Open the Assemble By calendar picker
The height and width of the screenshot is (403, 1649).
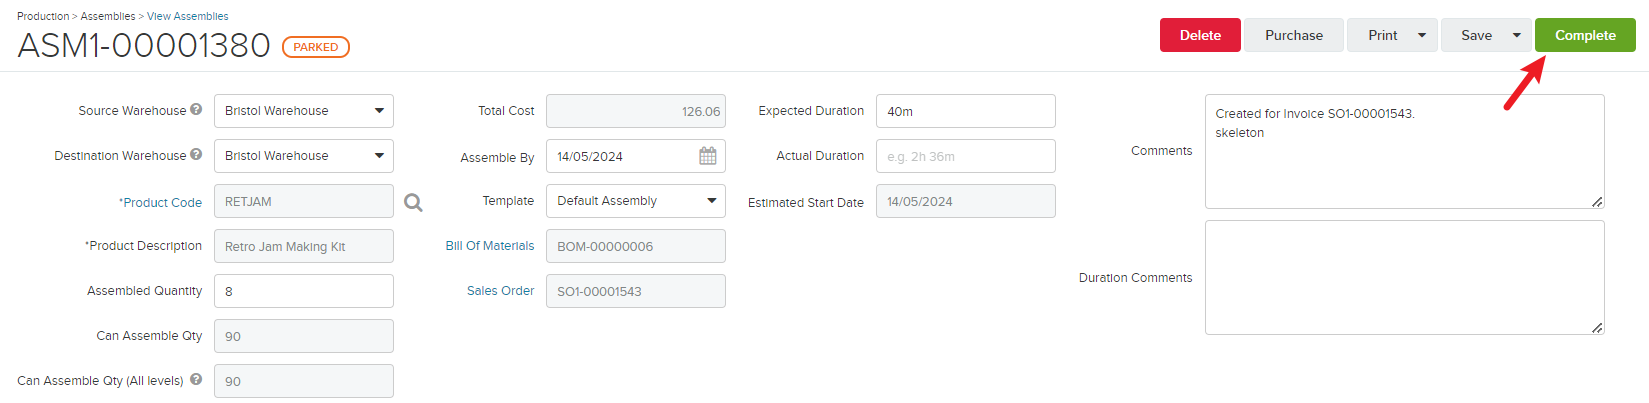coord(708,156)
